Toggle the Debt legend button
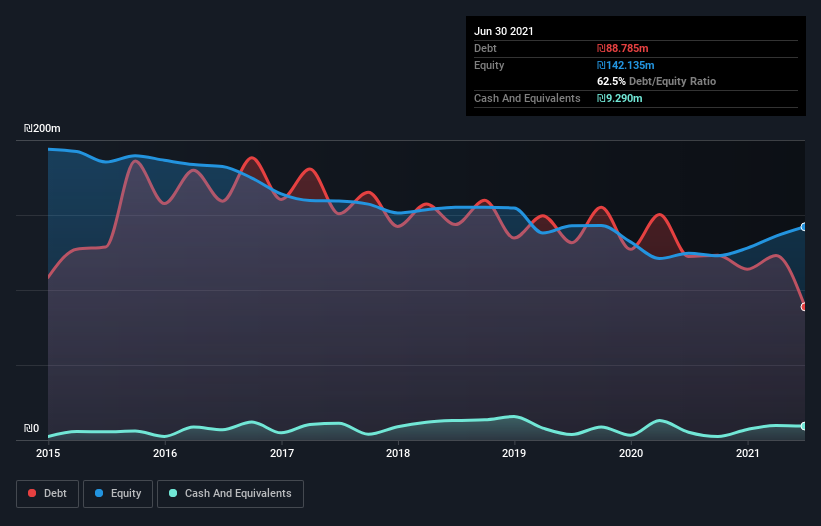This screenshot has width=821, height=526. (48, 494)
